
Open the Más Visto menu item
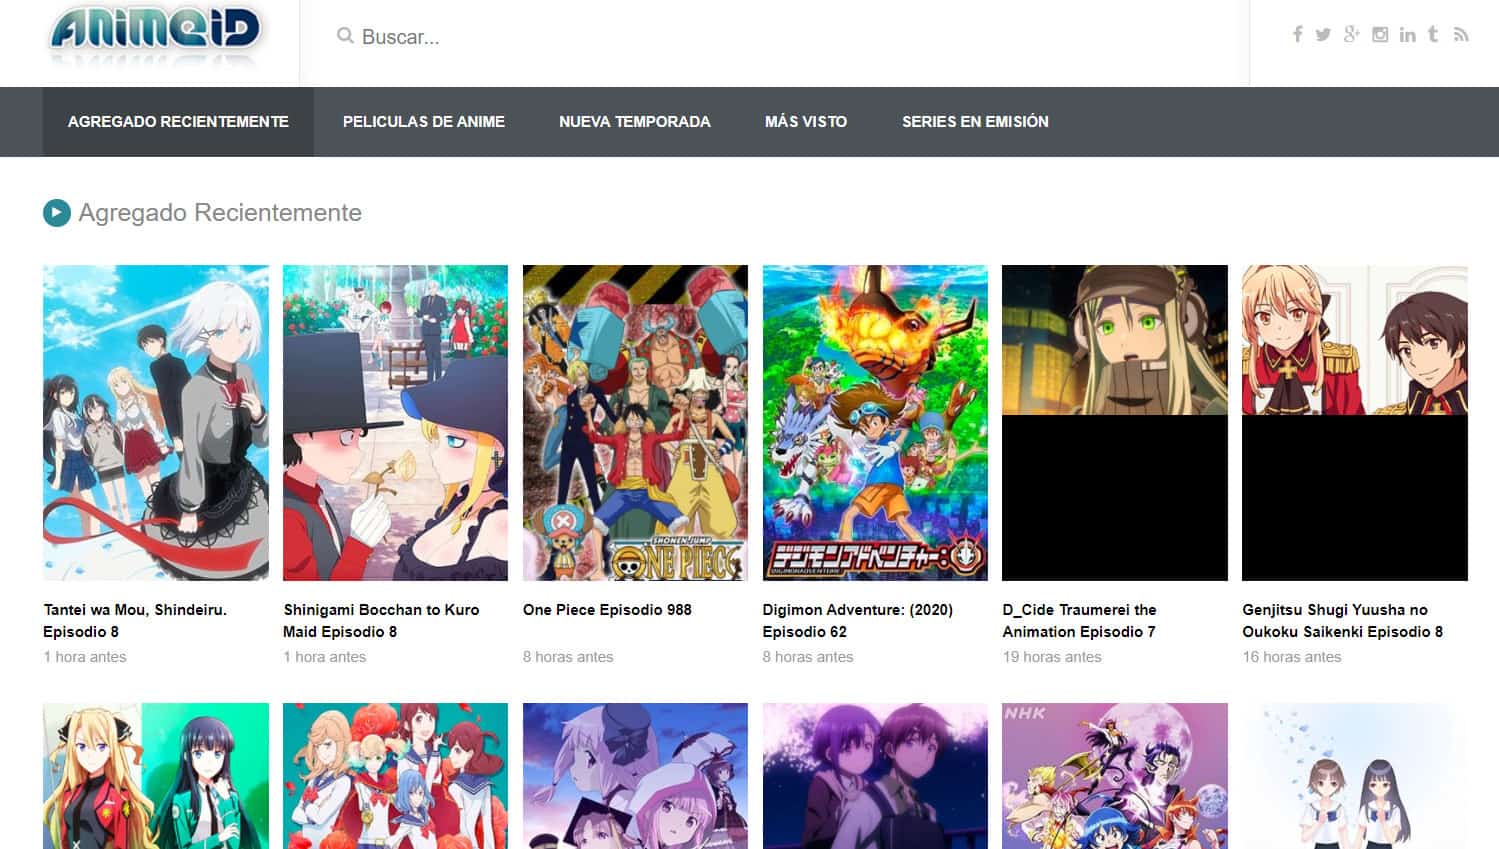point(806,121)
